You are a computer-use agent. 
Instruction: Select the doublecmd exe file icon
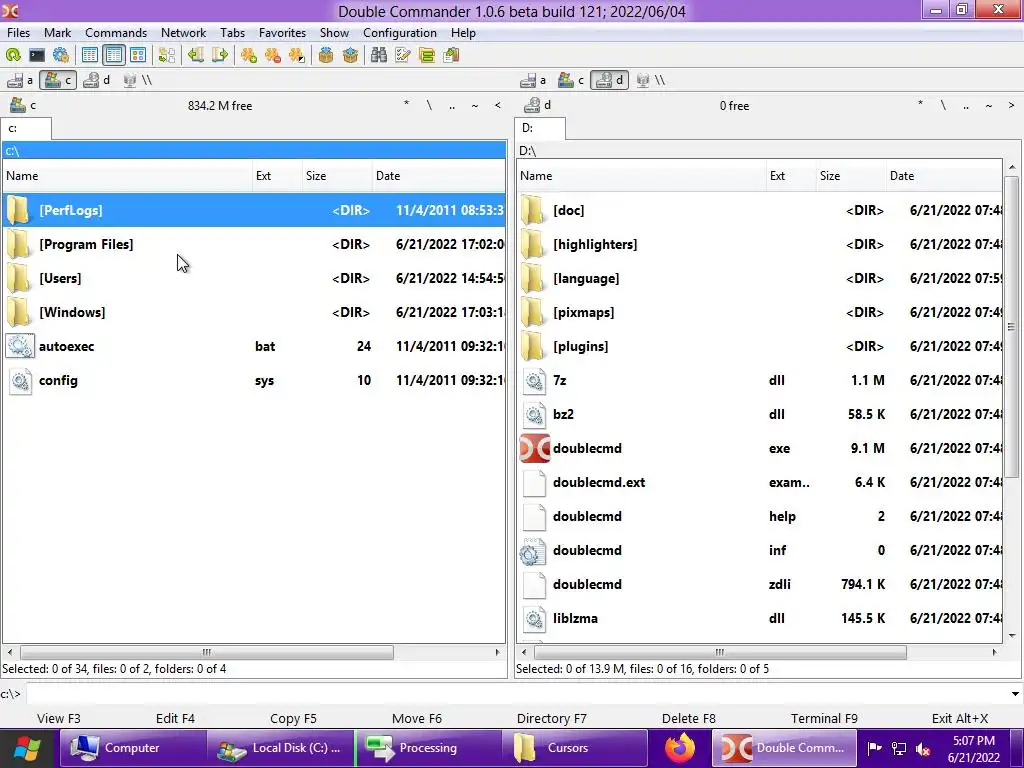click(535, 448)
